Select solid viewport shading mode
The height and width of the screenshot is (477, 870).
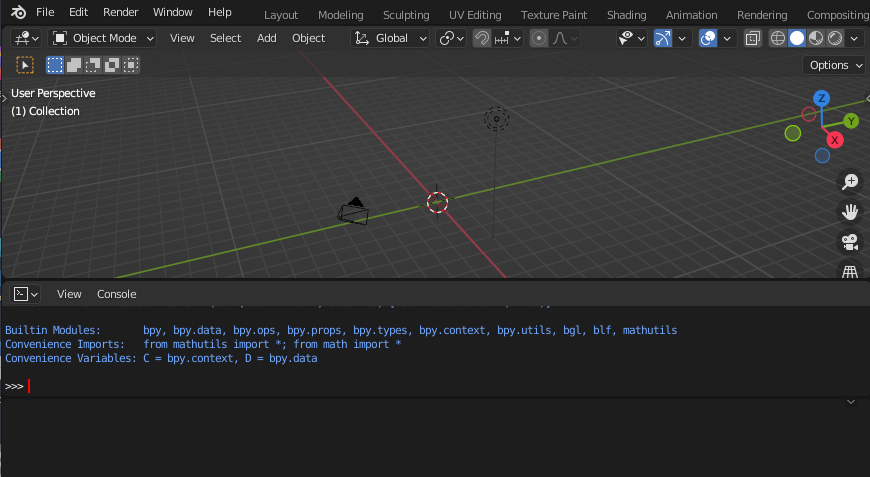pos(797,38)
